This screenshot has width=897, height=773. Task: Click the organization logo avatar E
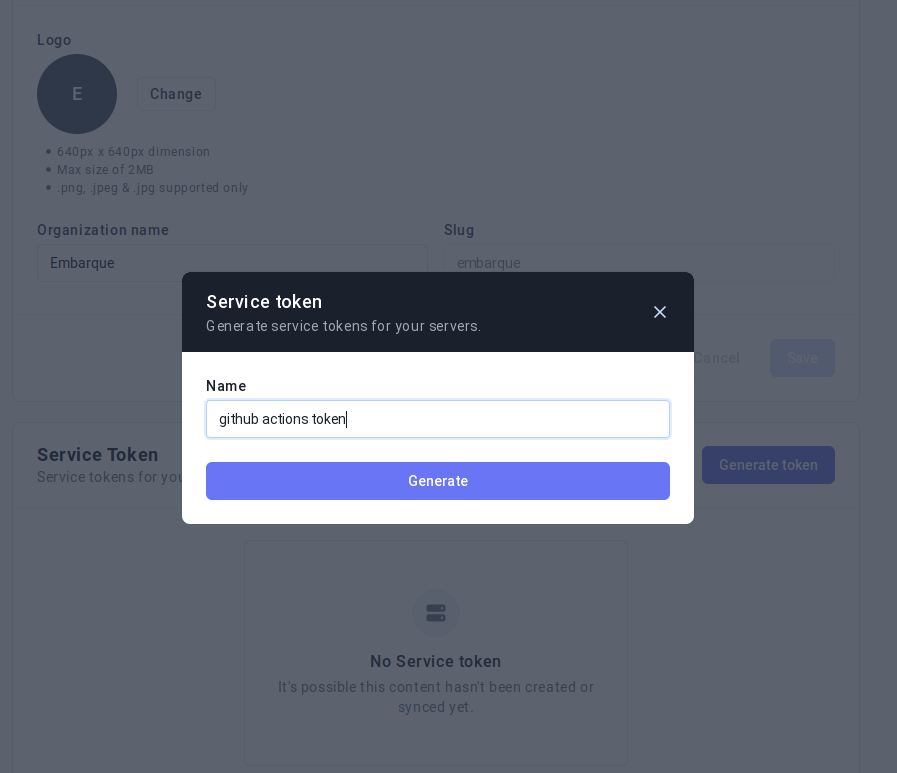77,94
